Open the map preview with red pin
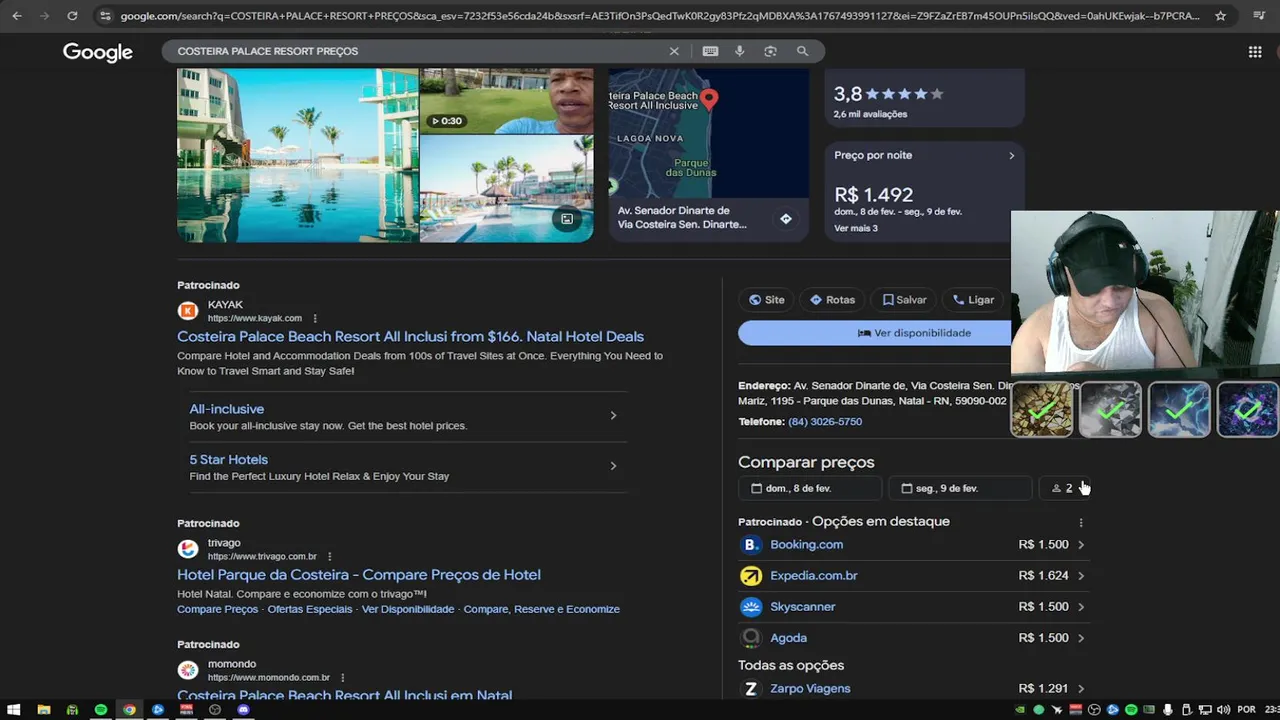1280x720 pixels. click(708, 133)
